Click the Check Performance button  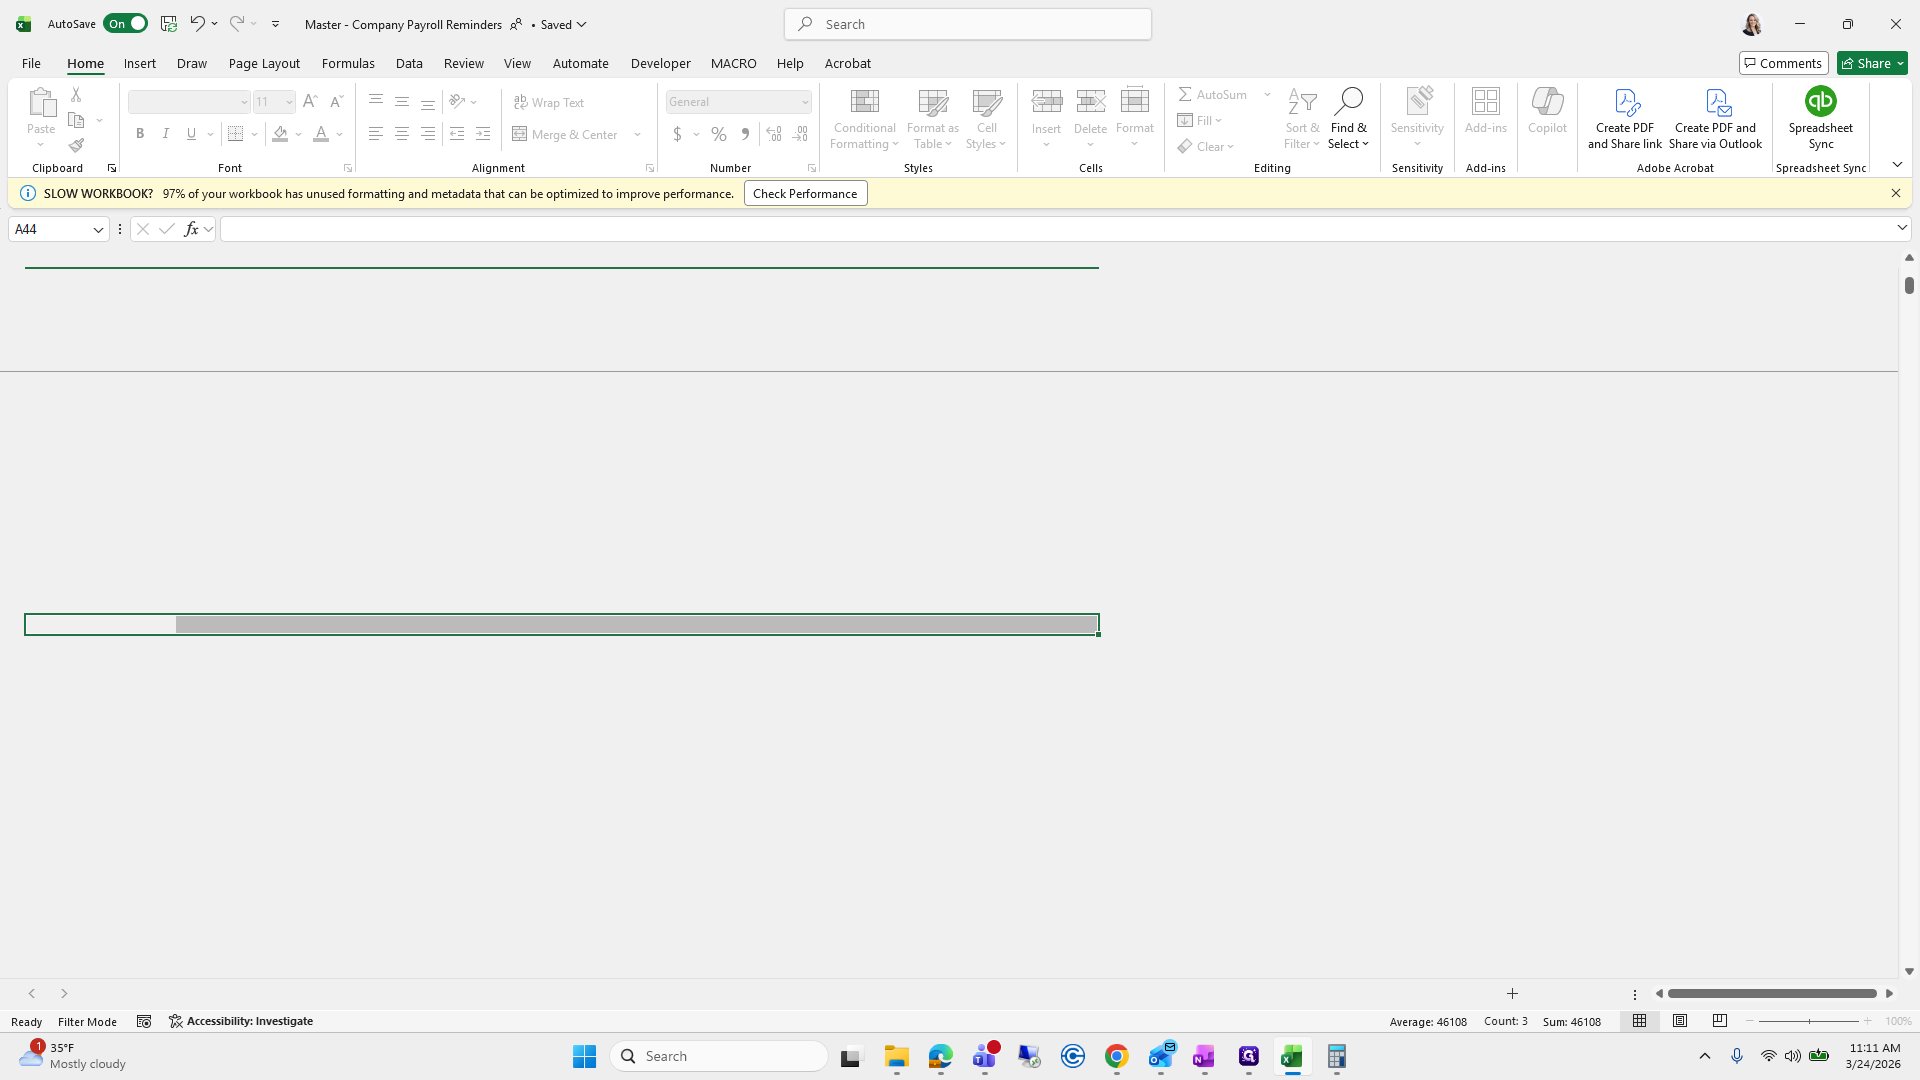click(805, 193)
